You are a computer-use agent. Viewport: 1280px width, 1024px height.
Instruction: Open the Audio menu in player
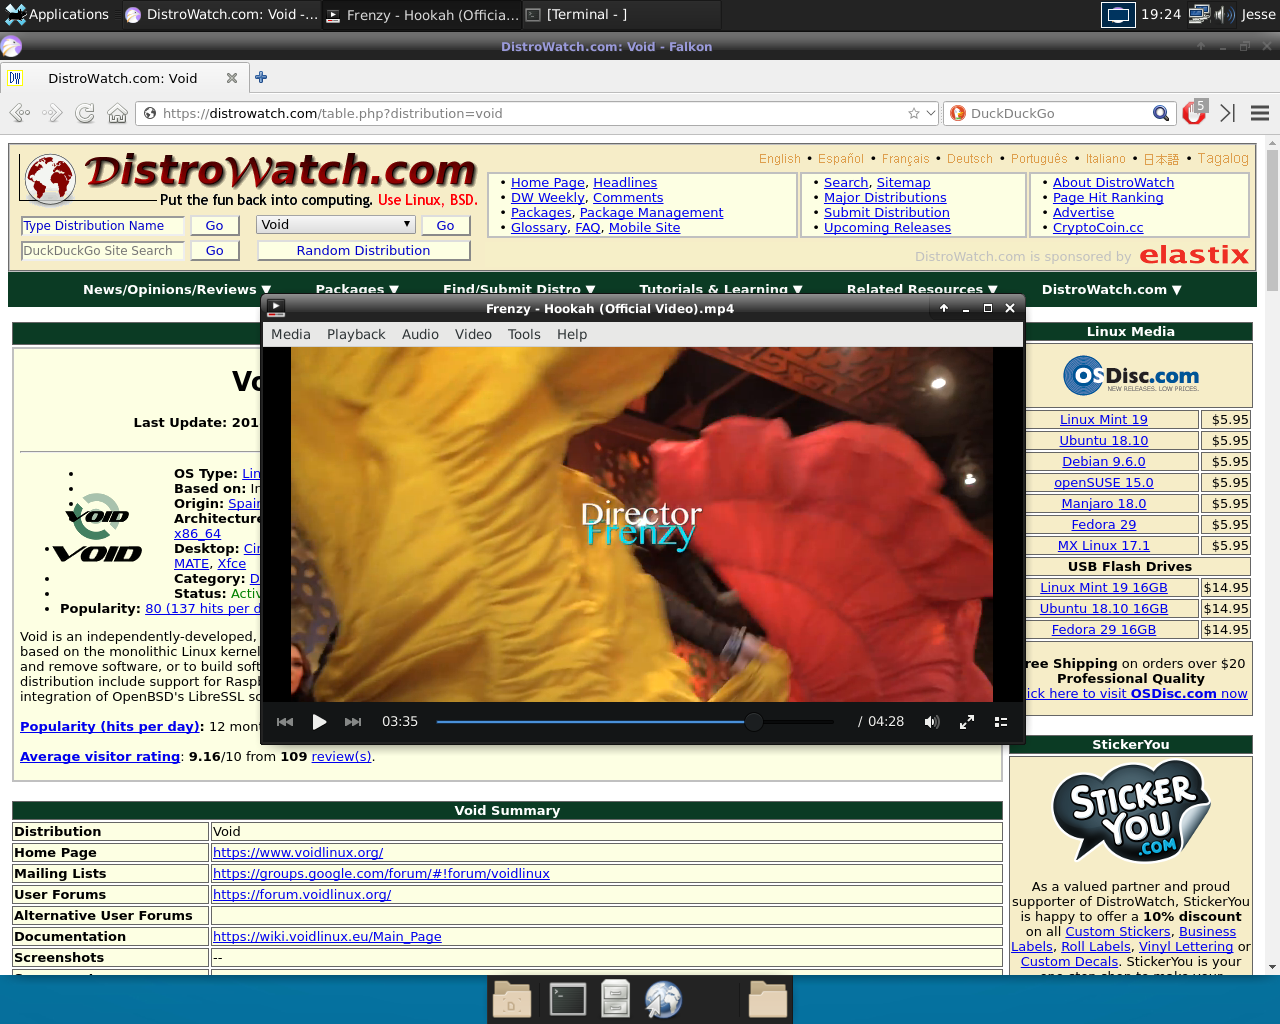pyautogui.click(x=420, y=334)
